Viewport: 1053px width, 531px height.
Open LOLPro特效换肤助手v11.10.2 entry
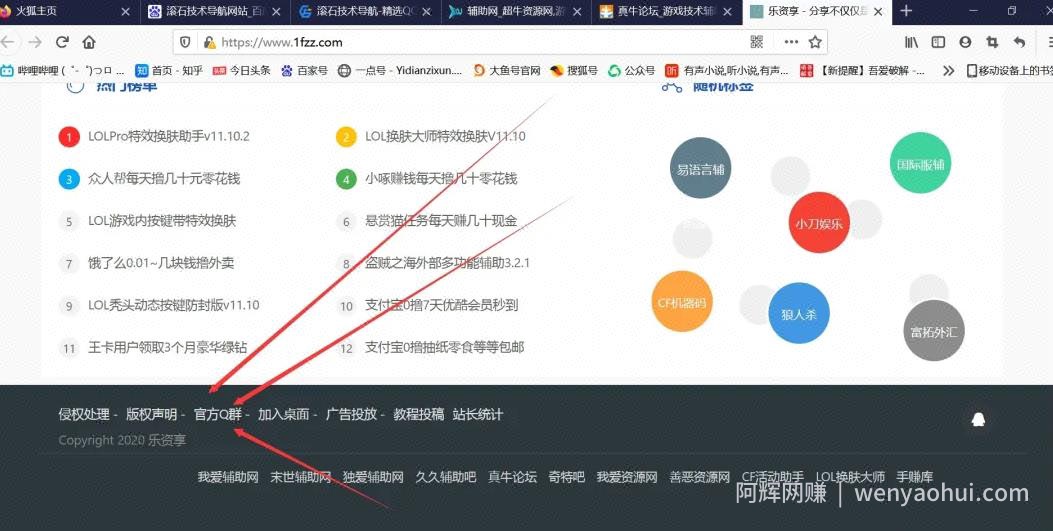point(169,136)
